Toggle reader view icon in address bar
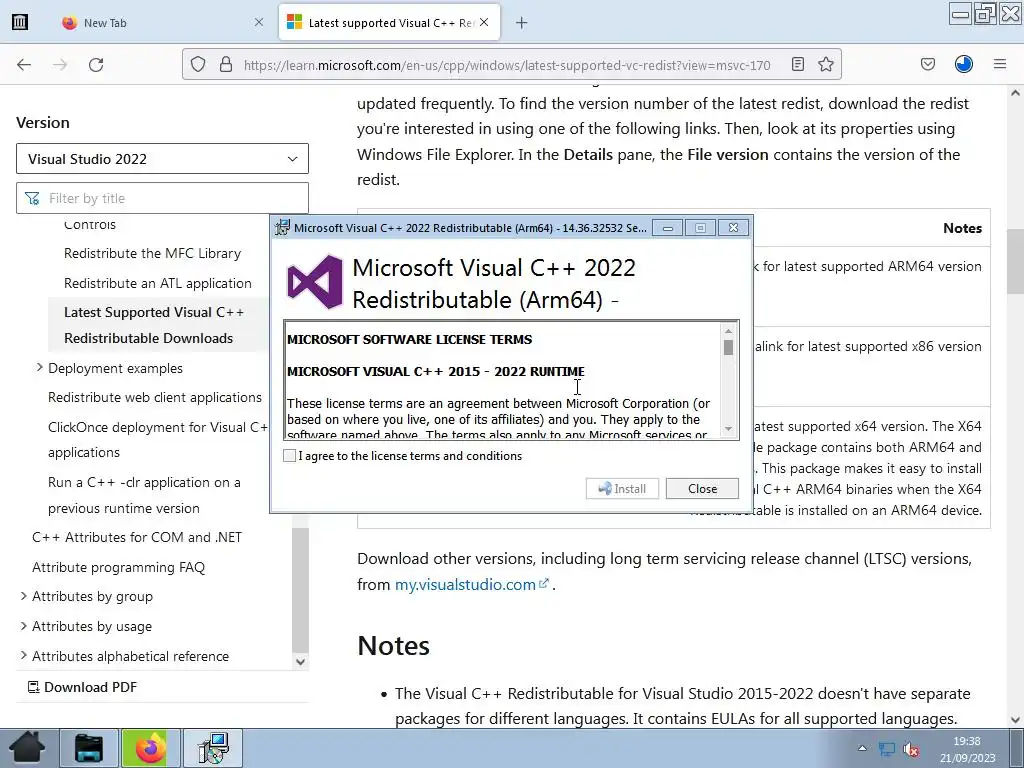Viewport: 1024px width, 768px height. 797,64
